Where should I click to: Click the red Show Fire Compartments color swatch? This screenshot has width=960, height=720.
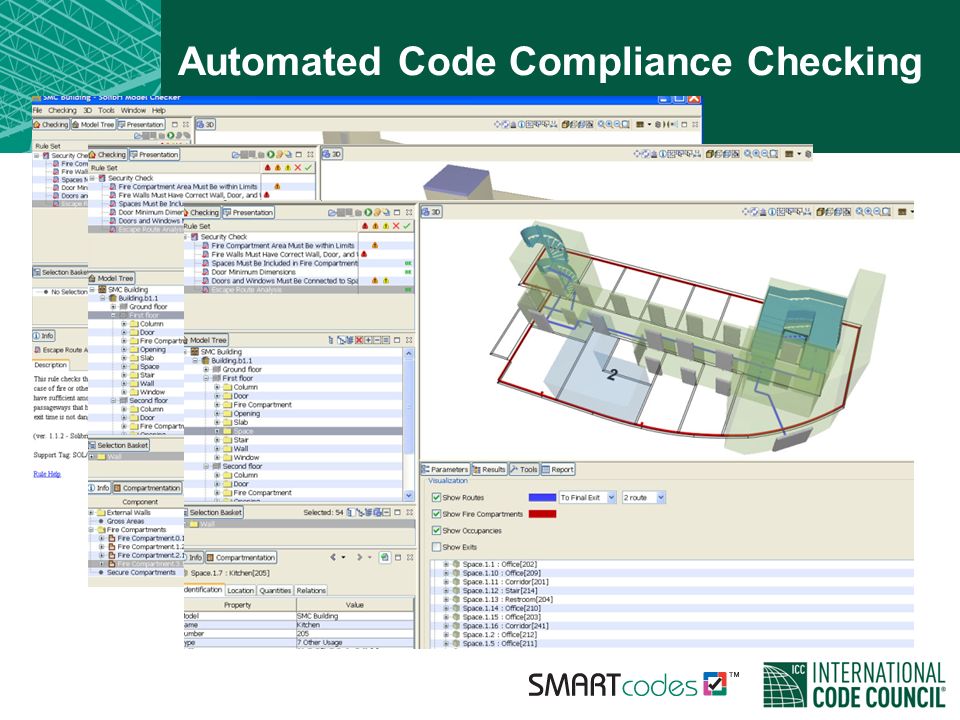[x=542, y=514]
